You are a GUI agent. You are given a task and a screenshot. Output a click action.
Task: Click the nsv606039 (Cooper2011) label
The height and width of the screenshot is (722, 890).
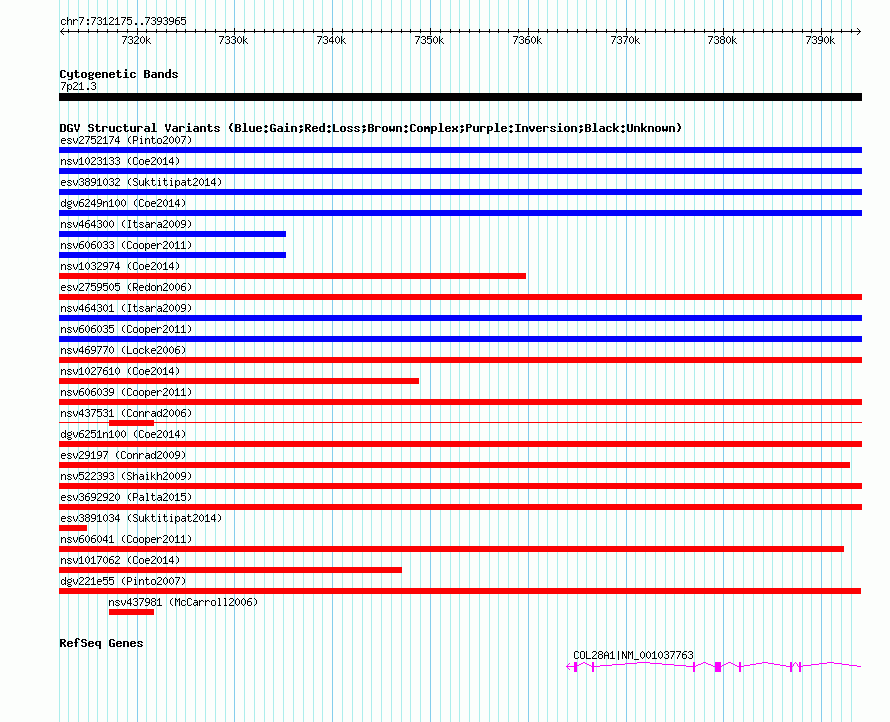[126, 392]
